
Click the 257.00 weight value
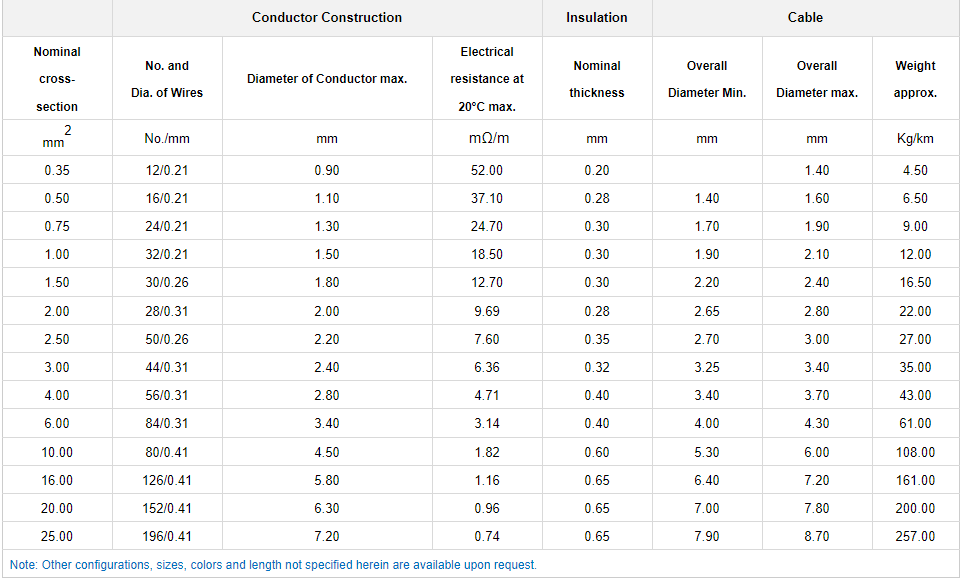click(915, 537)
